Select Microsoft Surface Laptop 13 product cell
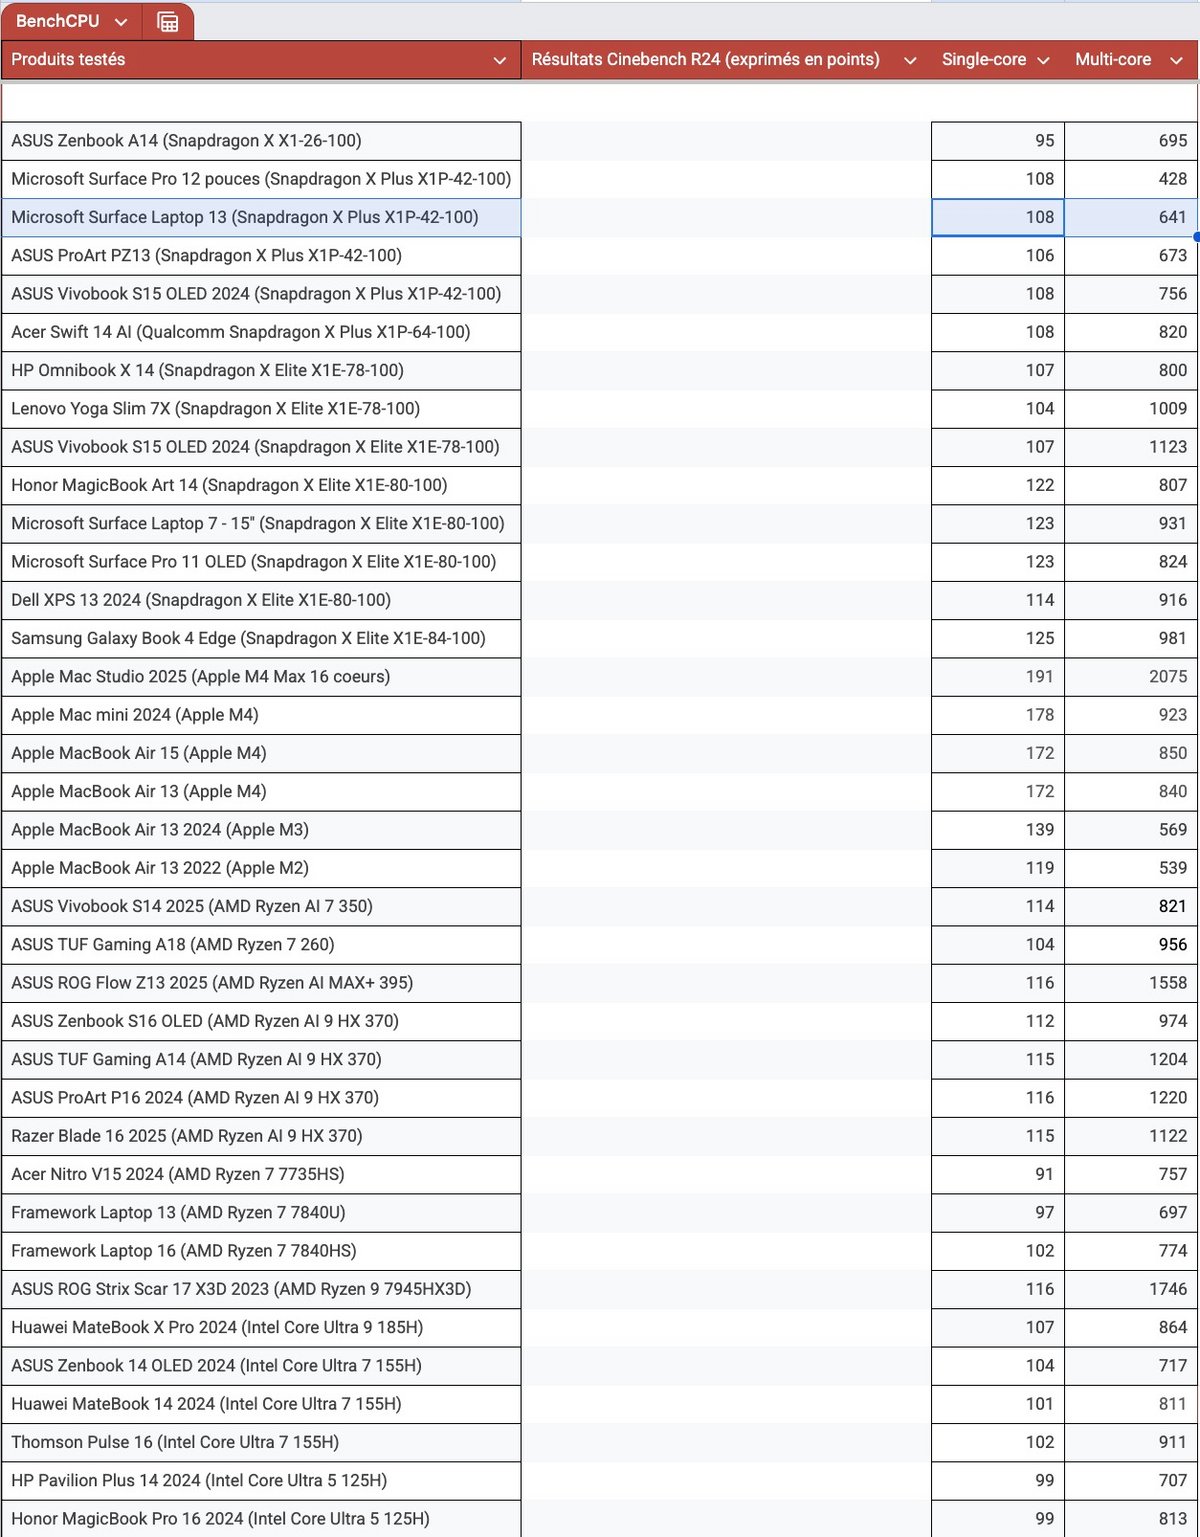 pyautogui.click(x=261, y=217)
